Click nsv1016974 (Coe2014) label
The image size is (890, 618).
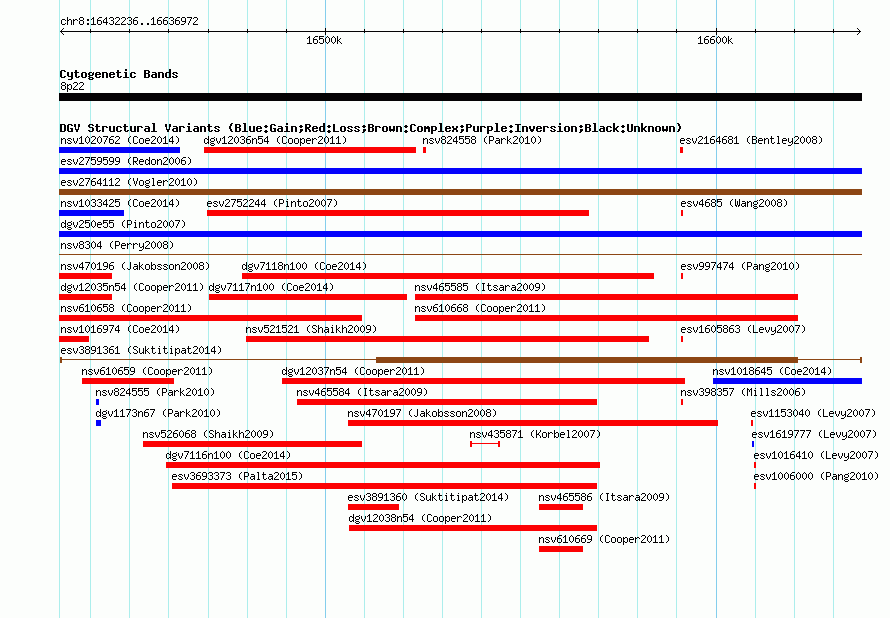pos(120,329)
